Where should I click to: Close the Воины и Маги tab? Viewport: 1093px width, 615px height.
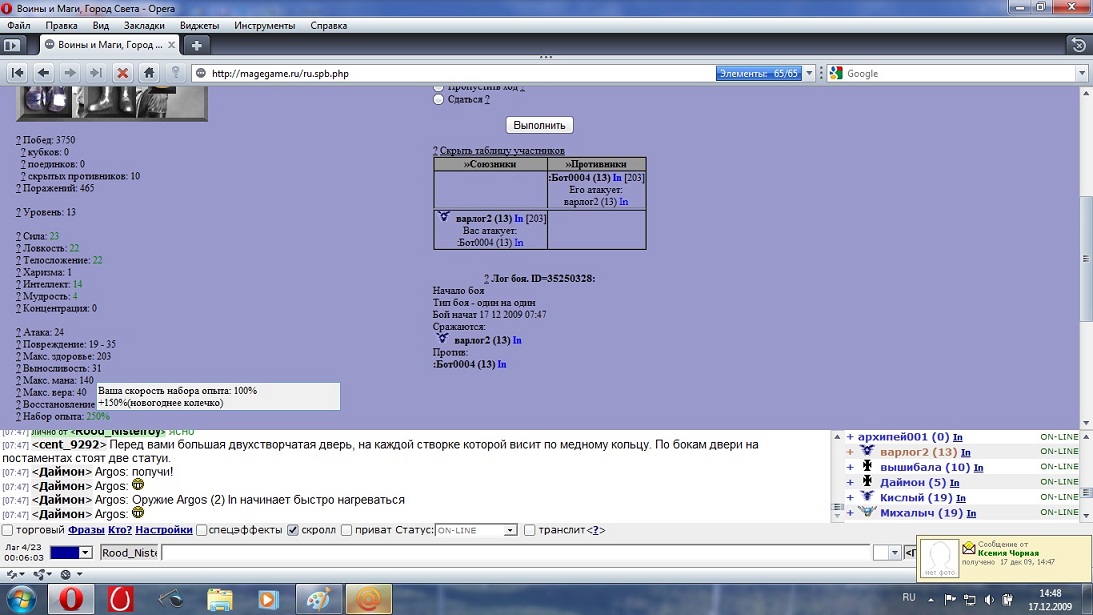tap(171, 45)
